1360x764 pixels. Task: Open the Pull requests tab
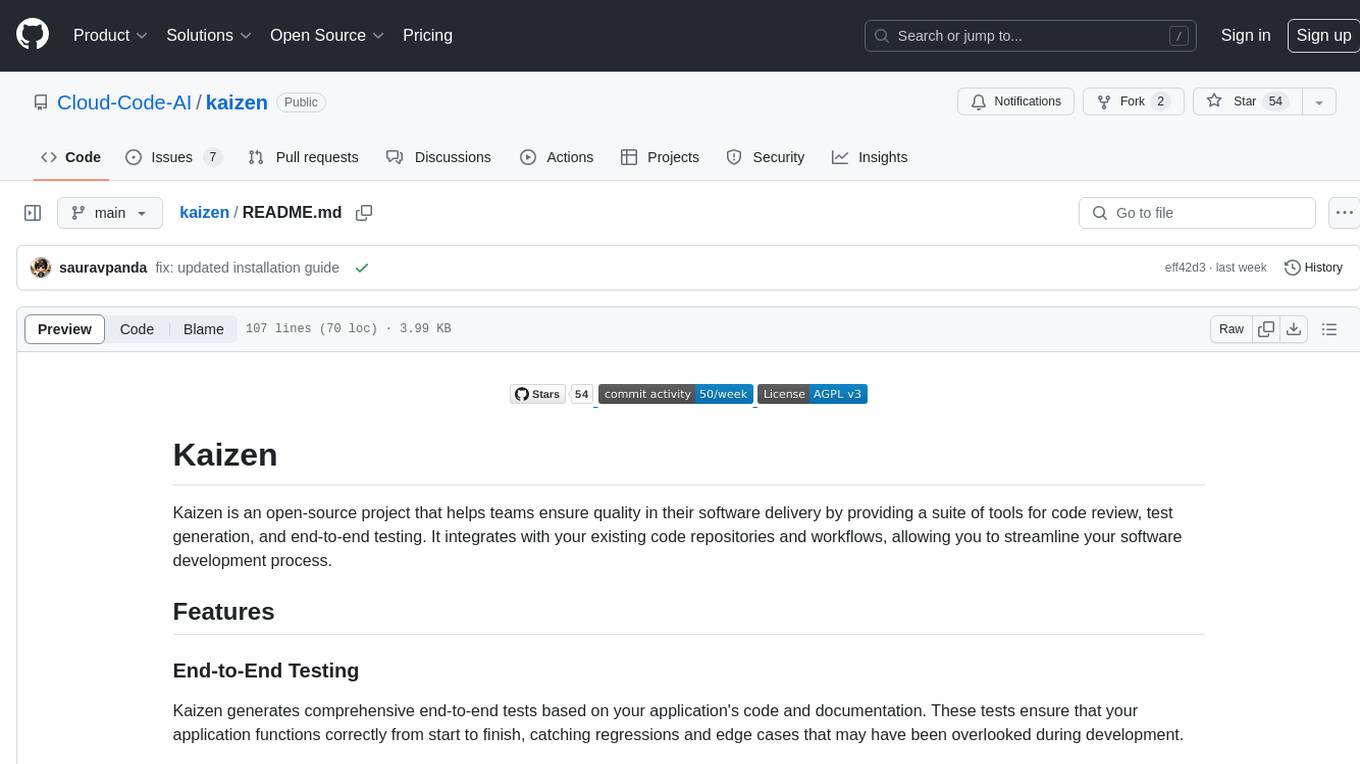(x=303, y=157)
